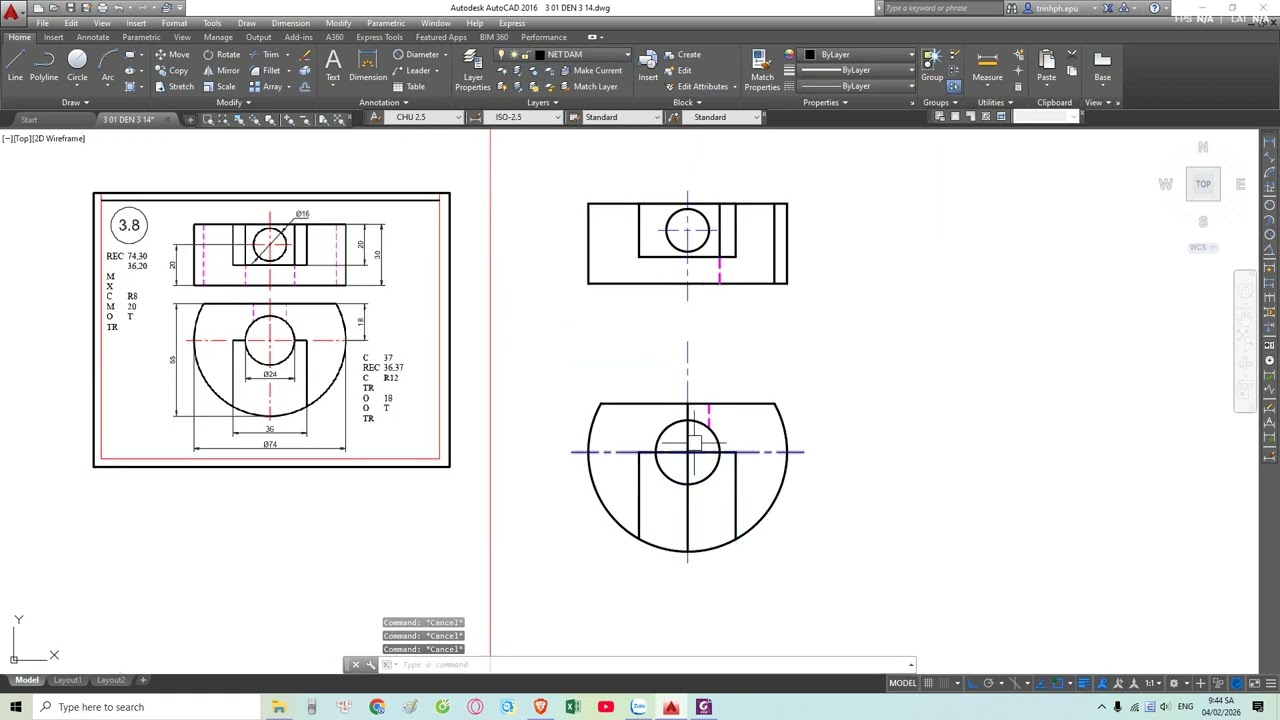Toggle polar tracking in status bar
Screen dimensions: 1280x720
coord(988,684)
